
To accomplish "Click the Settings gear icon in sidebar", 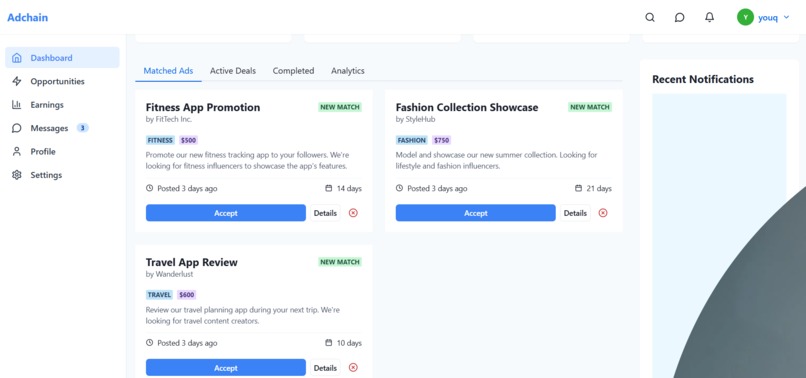I will (x=17, y=175).
